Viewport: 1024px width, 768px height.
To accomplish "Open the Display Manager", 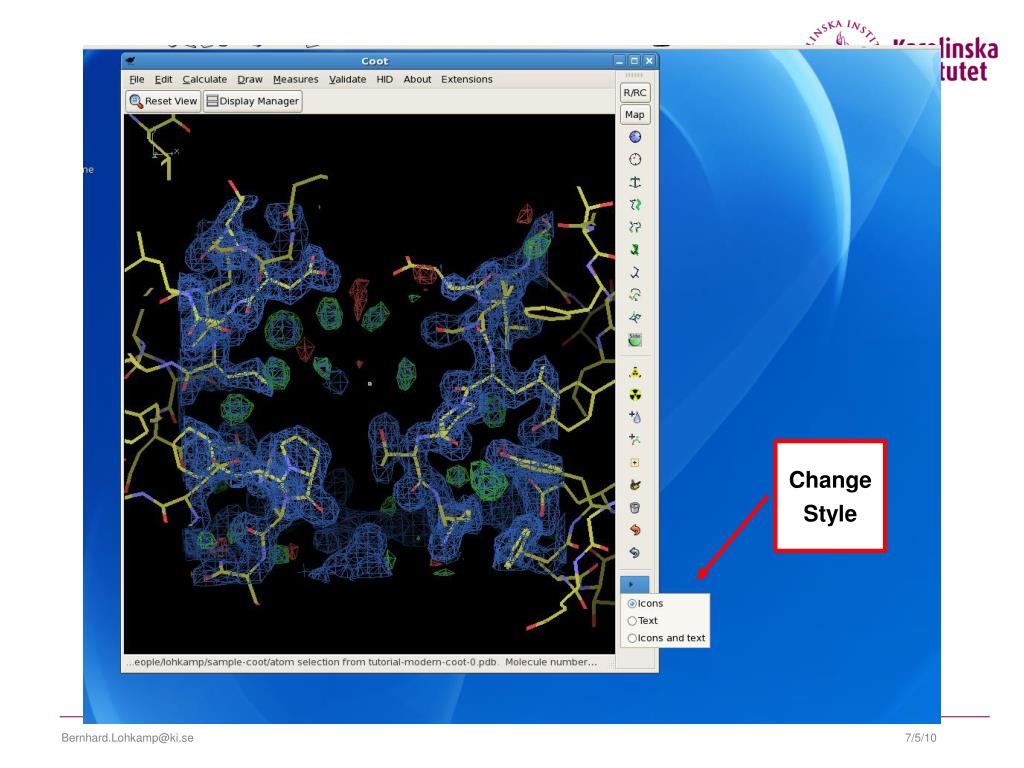I will click(253, 101).
